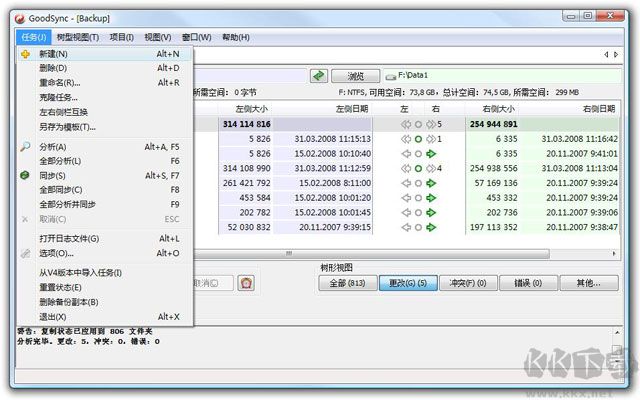640x400 pixels.
Task: Toggle the center circle in the top summary row
Action: [x=418, y=125]
